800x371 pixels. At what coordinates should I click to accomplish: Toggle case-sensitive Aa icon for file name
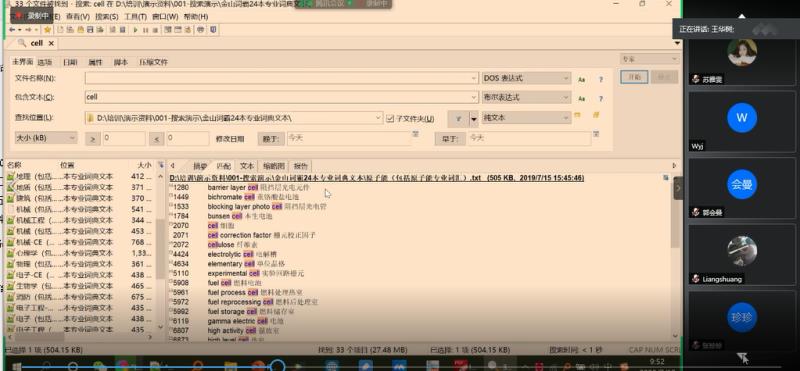coord(581,80)
